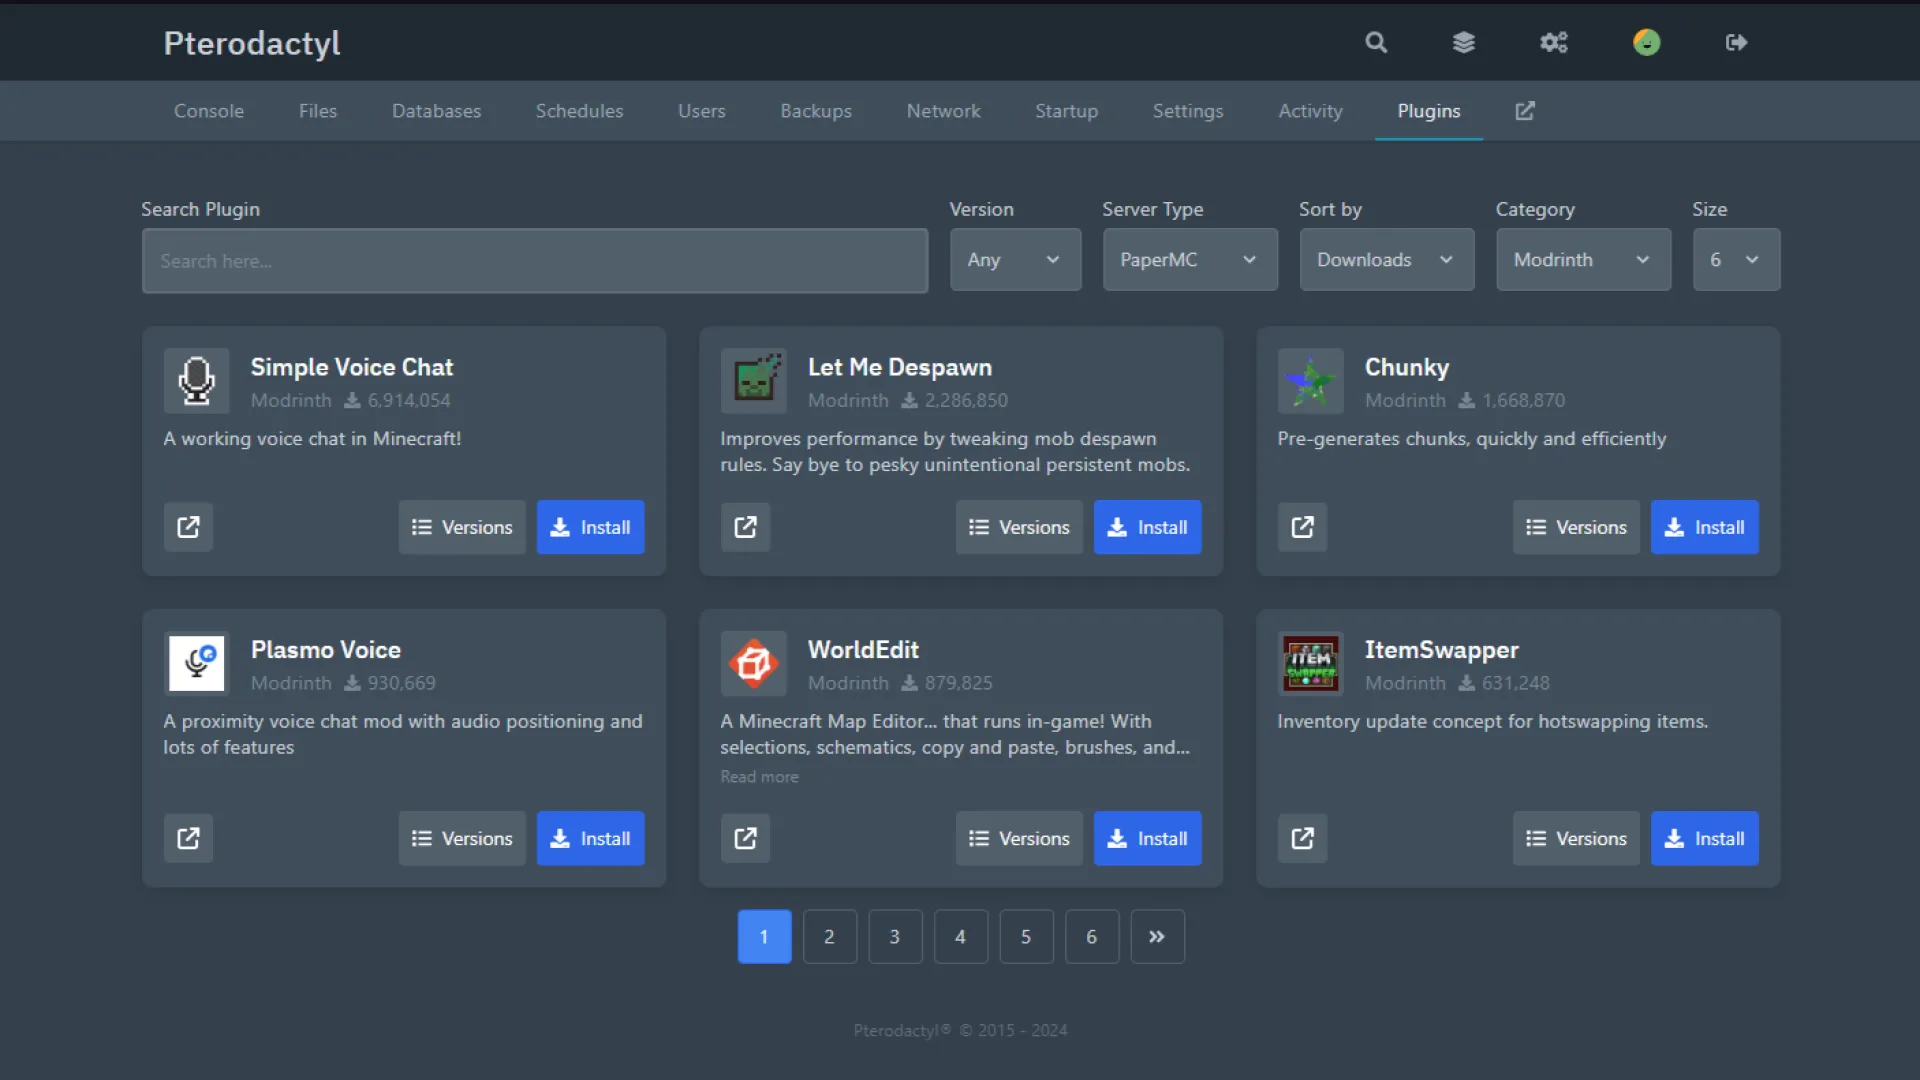
Task: Open the Server Type PaperMC dropdown
Action: pos(1189,260)
